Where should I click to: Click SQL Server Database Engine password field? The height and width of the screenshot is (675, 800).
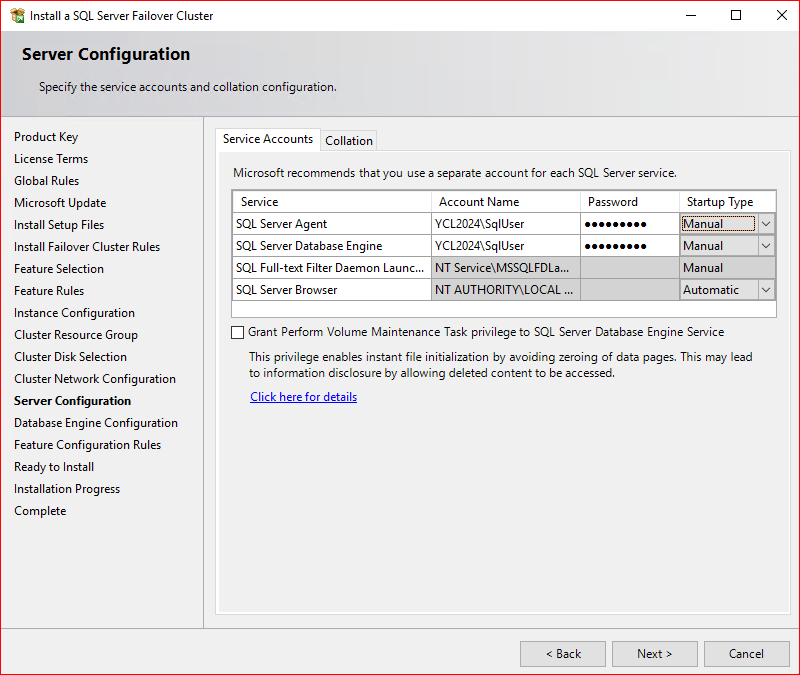point(630,246)
